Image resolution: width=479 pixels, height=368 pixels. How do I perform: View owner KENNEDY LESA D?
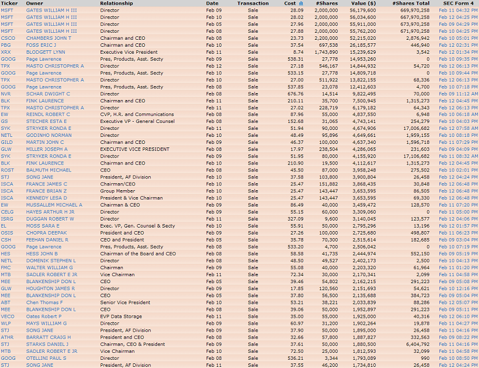(x=46, y=198)
